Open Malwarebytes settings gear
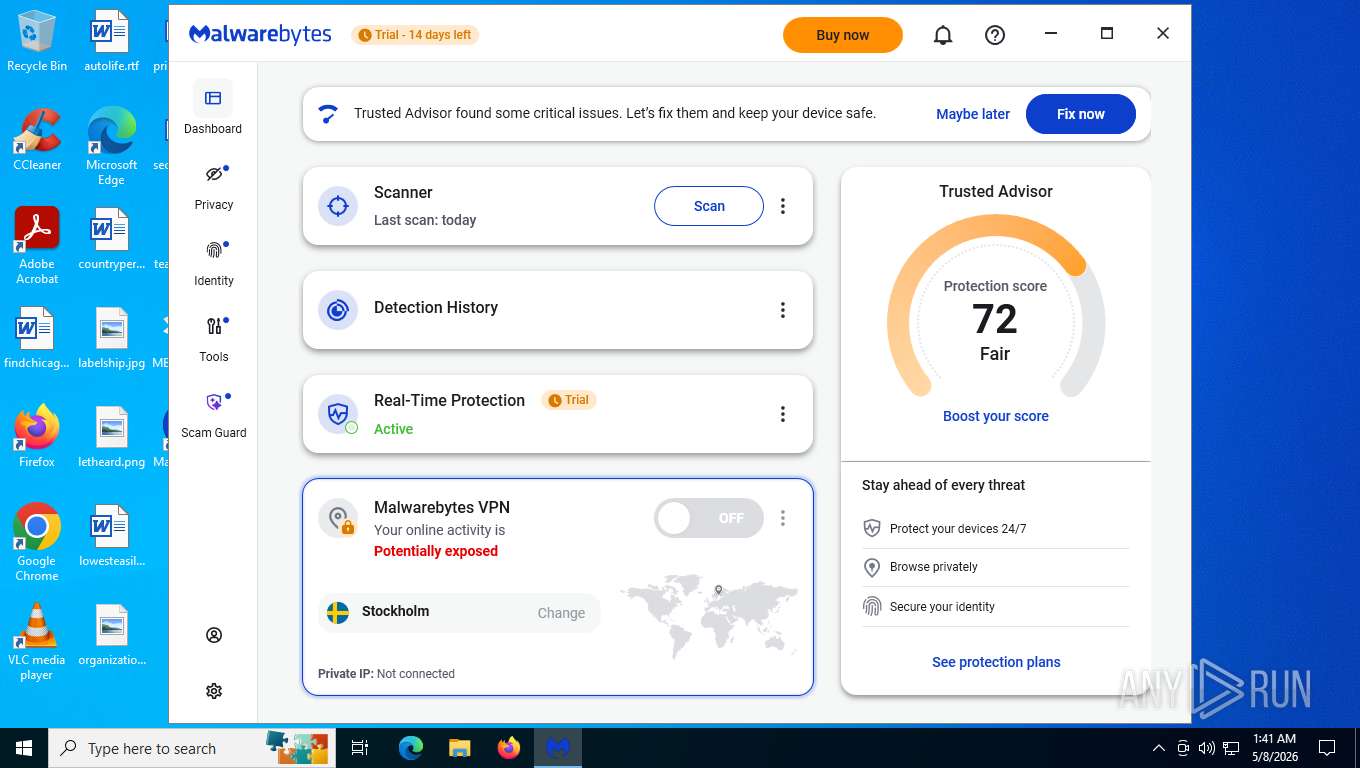The image size is (1360, 768). point(213,691)
